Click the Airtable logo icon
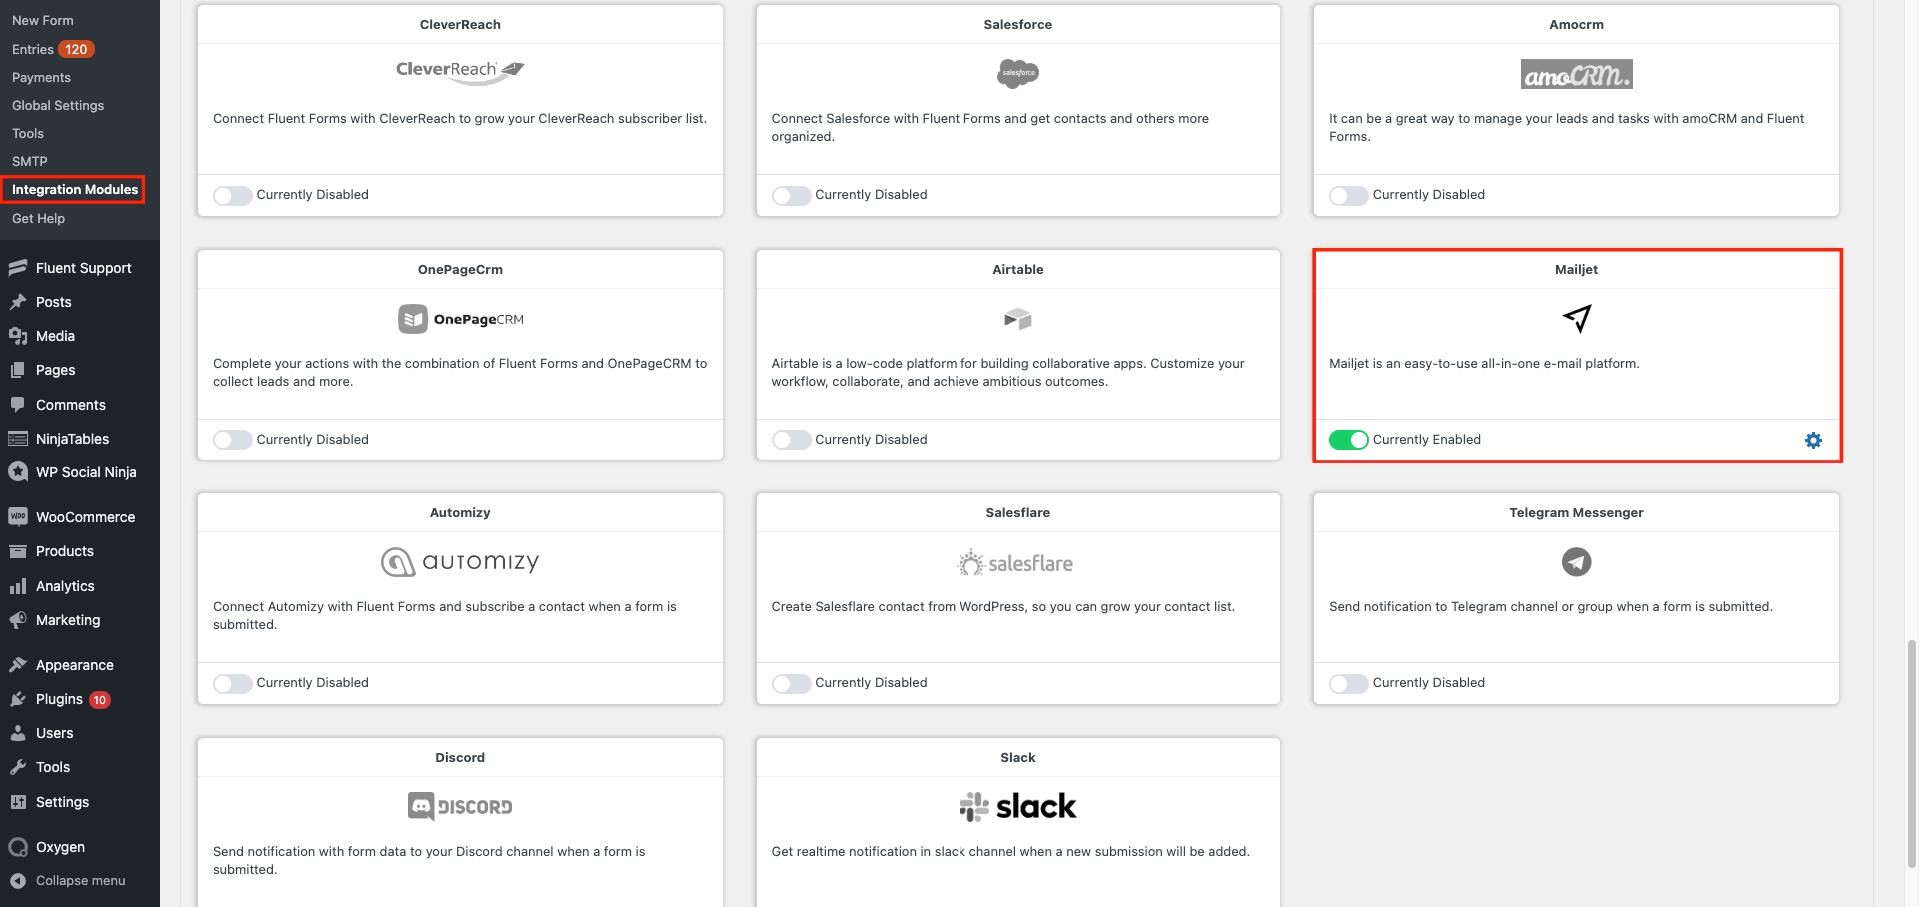 1018,319
